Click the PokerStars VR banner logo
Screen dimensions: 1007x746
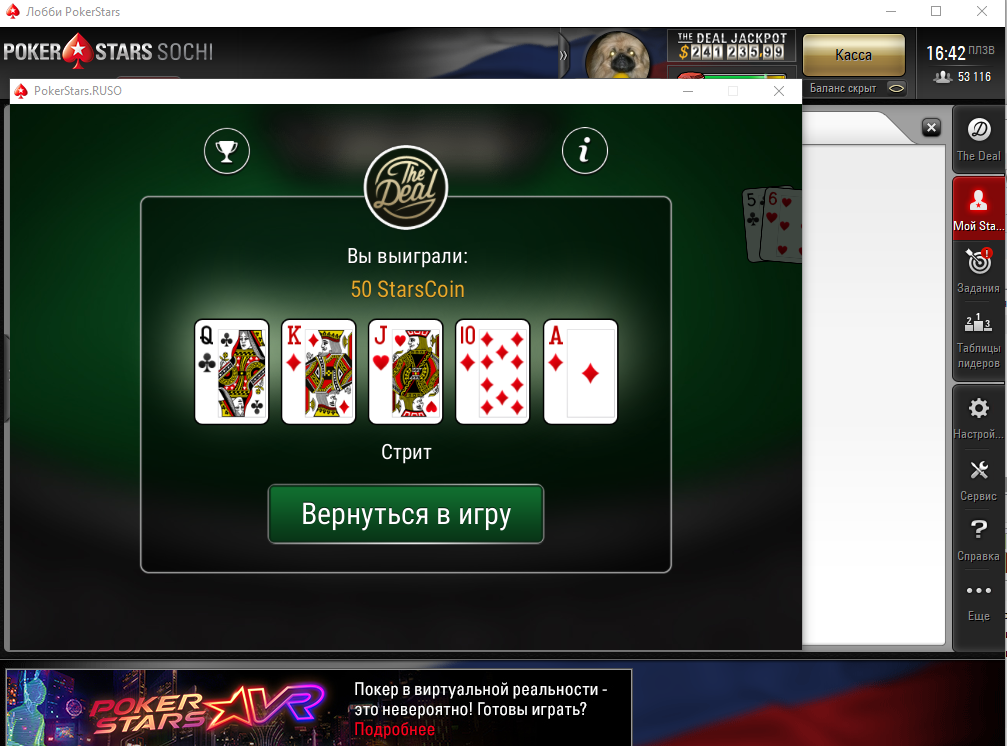point(207,709)
